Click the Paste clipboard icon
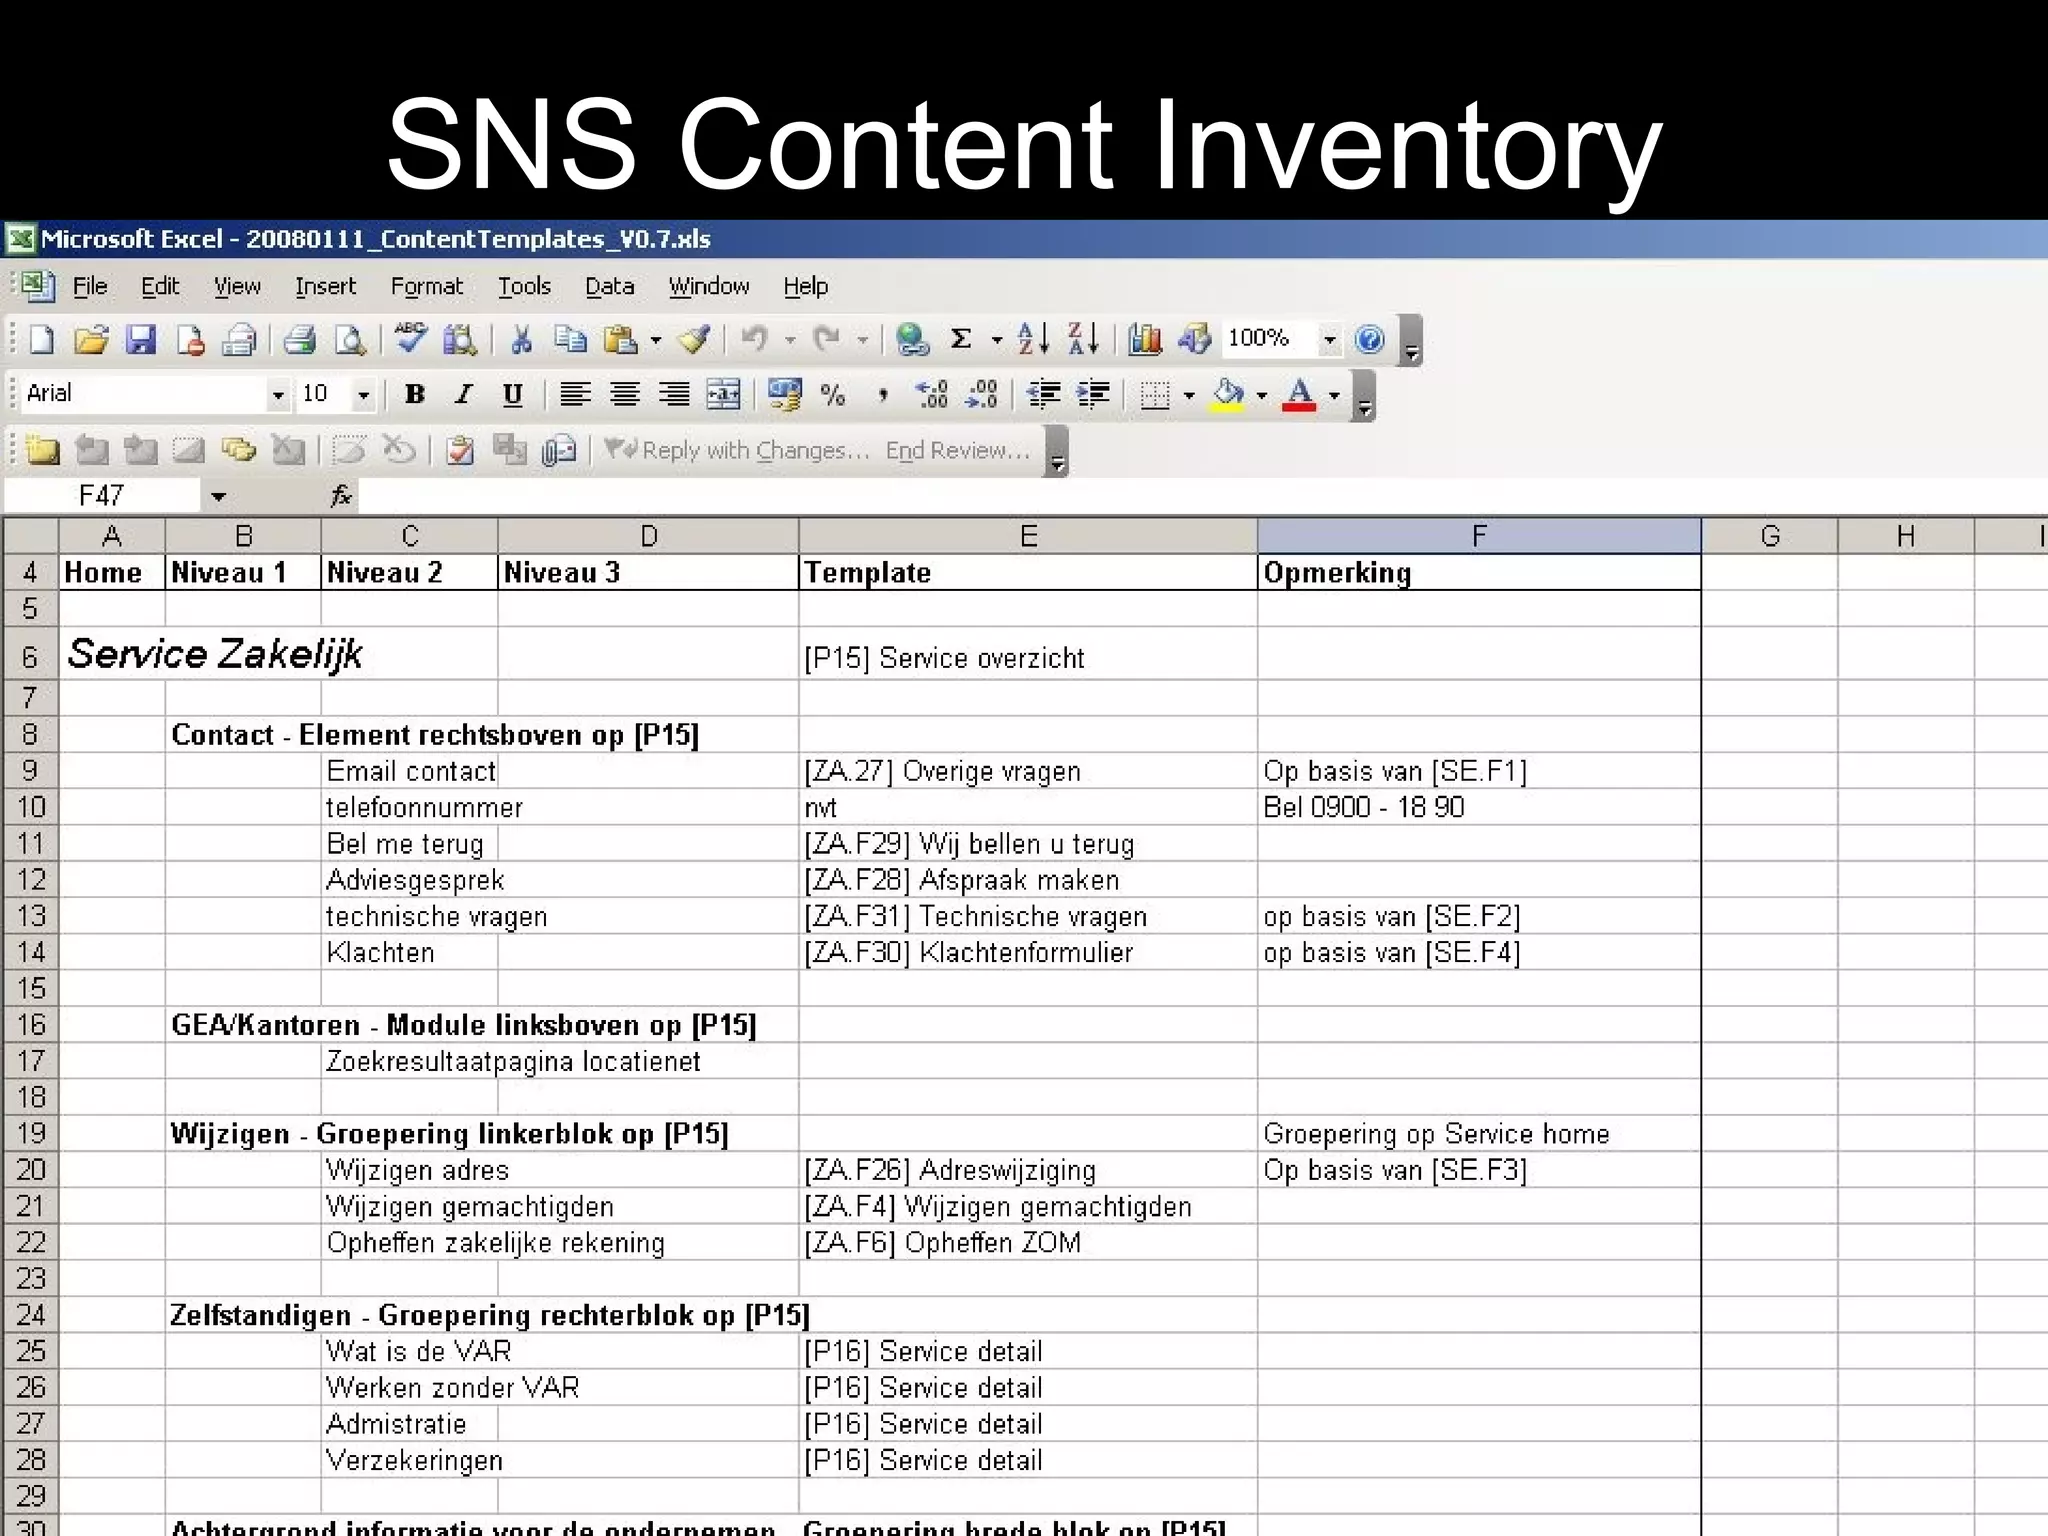Screen dimensions: 2048x1536 pyautogui.click(x=620, y=340)
